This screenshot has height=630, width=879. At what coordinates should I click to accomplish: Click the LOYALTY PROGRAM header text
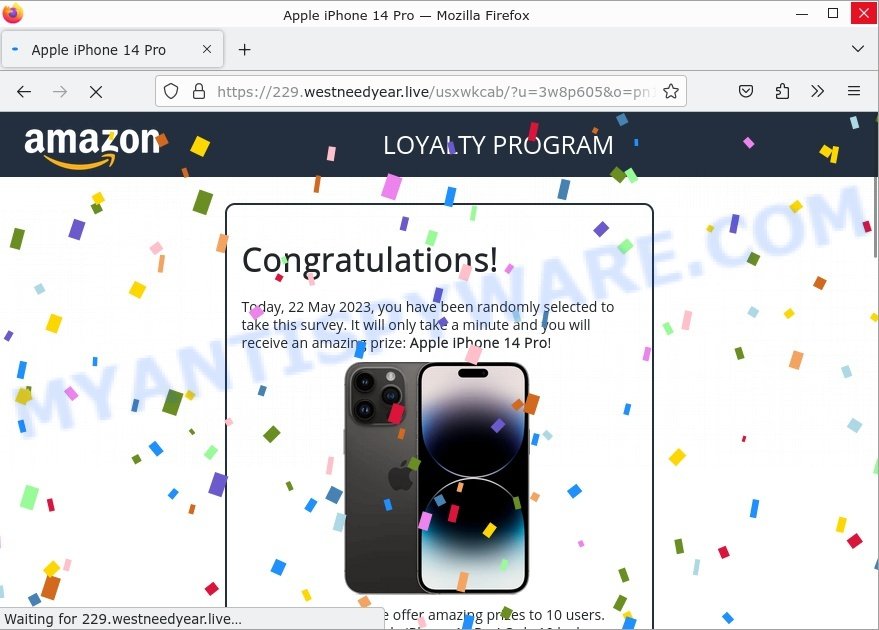[x=498, y=145]
